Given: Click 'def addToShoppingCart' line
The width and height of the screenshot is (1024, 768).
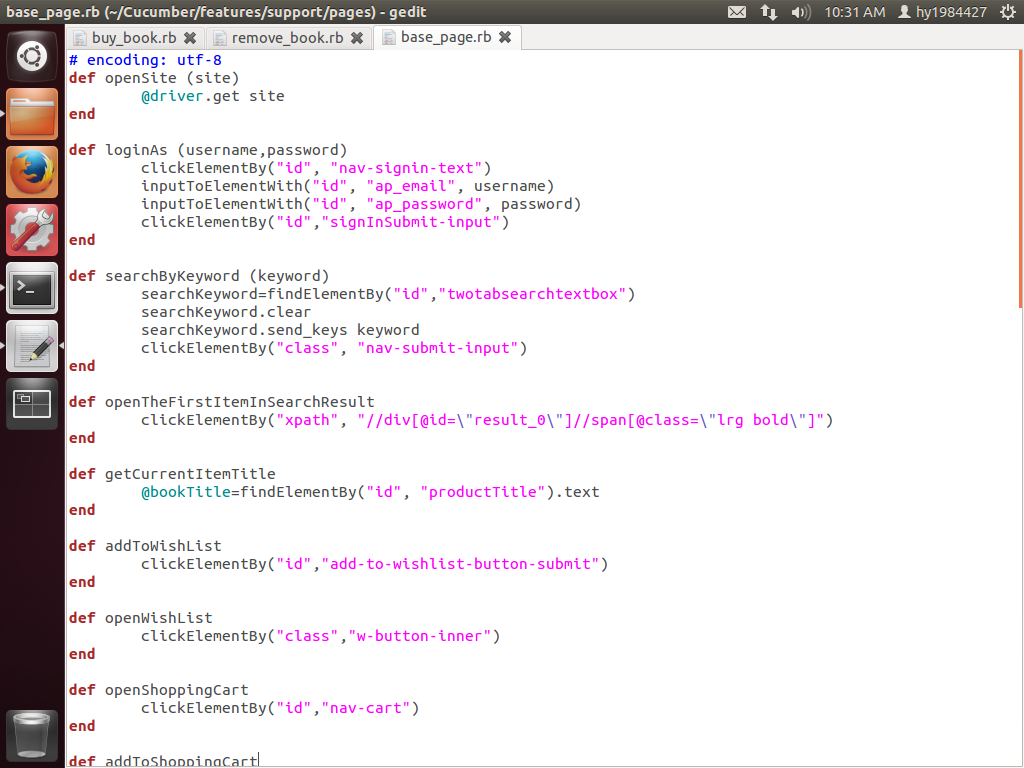Looking at the screenshot, I should tap(163, 760).
